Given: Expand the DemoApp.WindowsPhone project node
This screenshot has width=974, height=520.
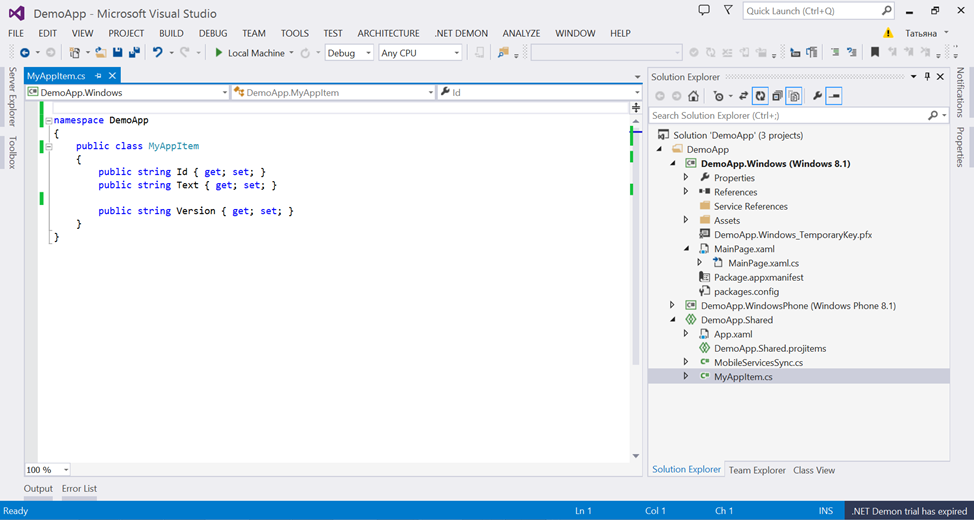Looking at the screenshot, I should pos(673,306).
